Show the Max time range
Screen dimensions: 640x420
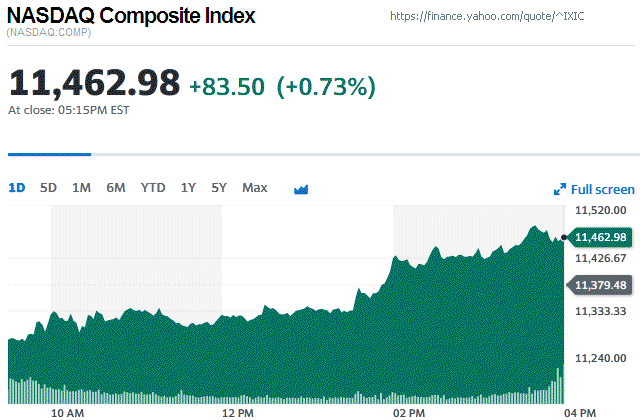coord(255,188)
